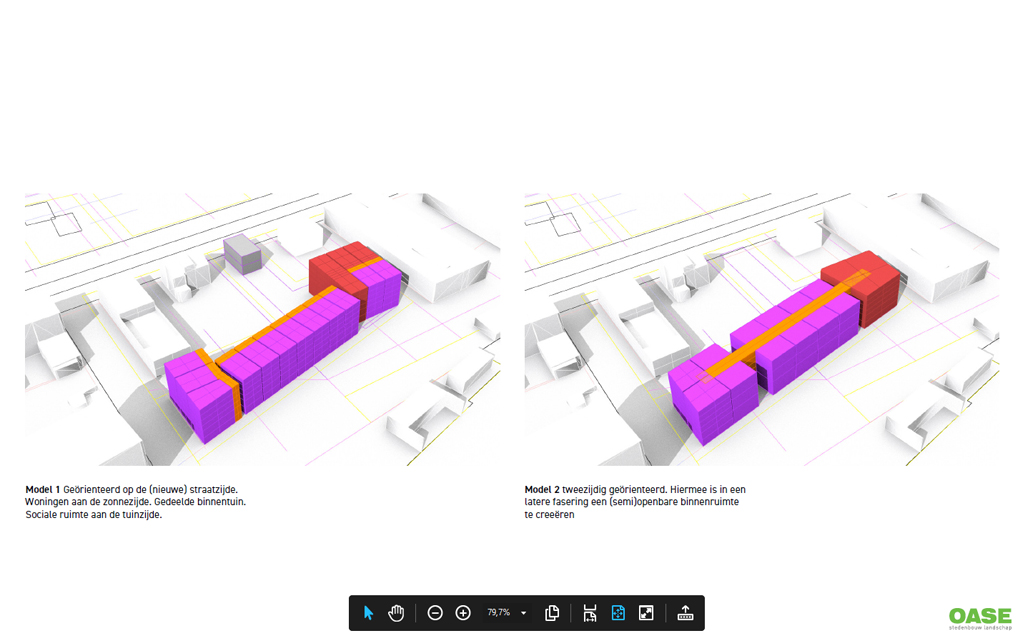Choose the fit to width icon
Screen dimensions: 1024x634
[x=590, y=613]
